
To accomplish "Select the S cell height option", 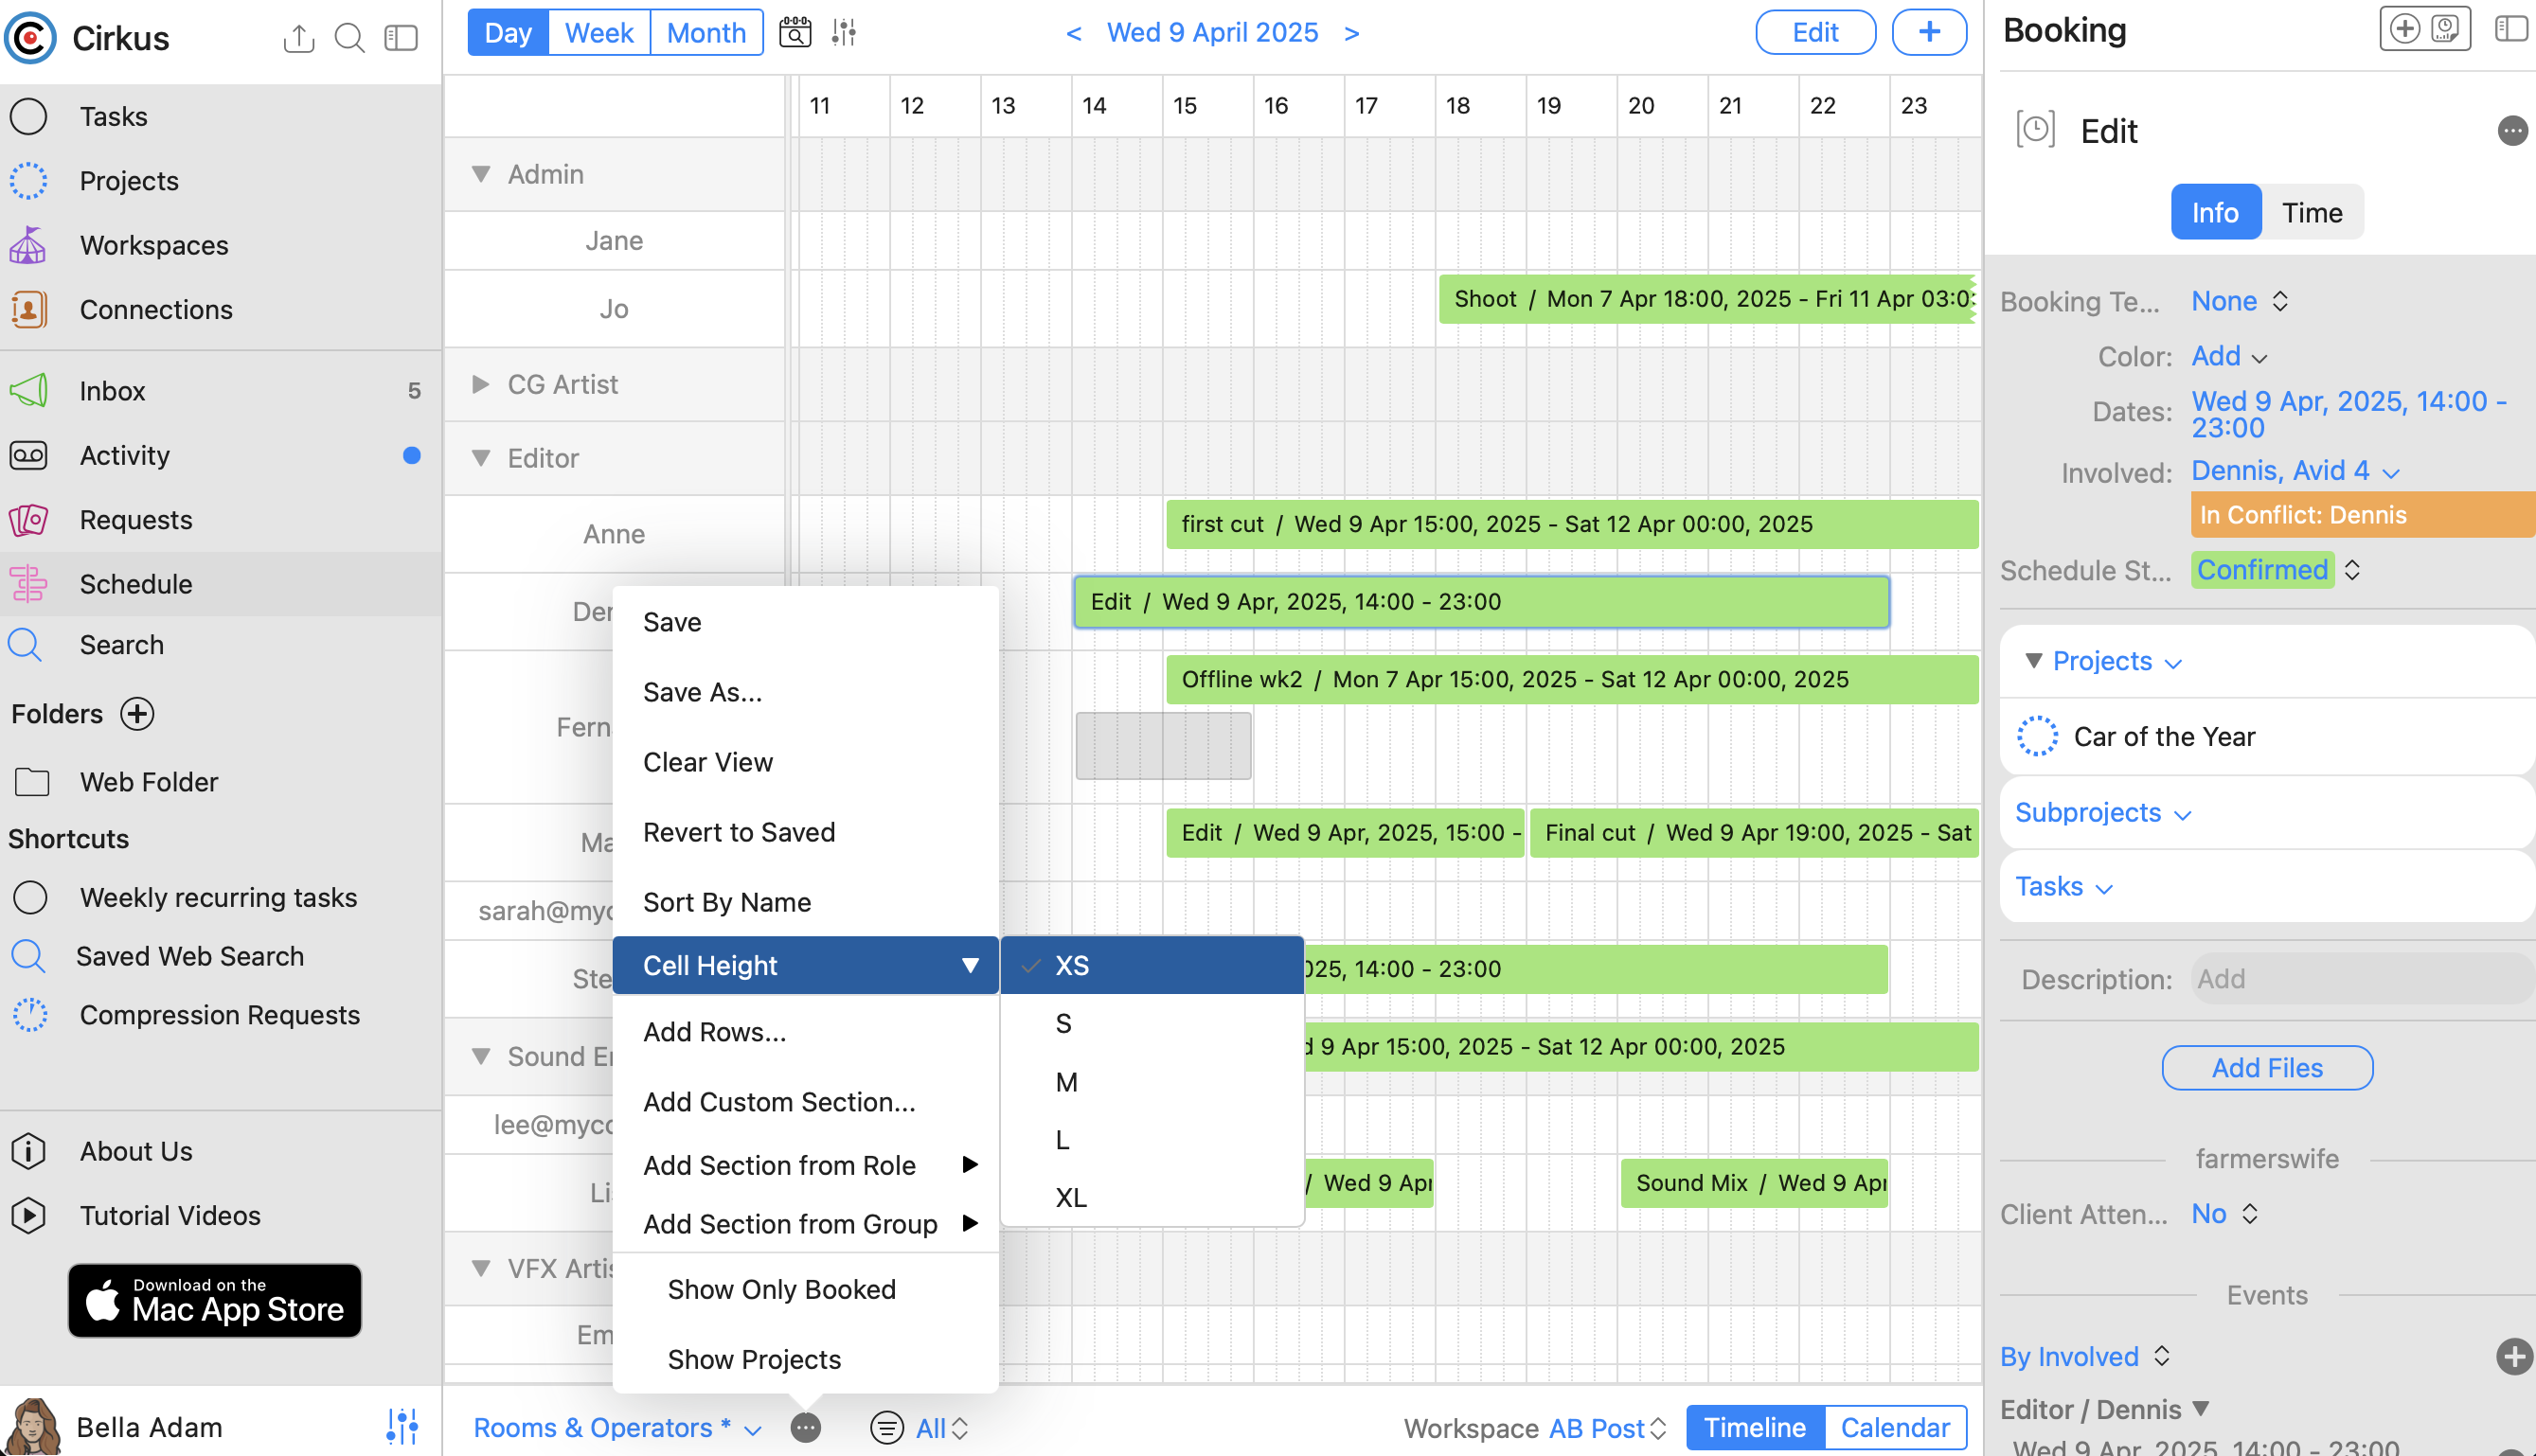I will tap(1063, 1023).
